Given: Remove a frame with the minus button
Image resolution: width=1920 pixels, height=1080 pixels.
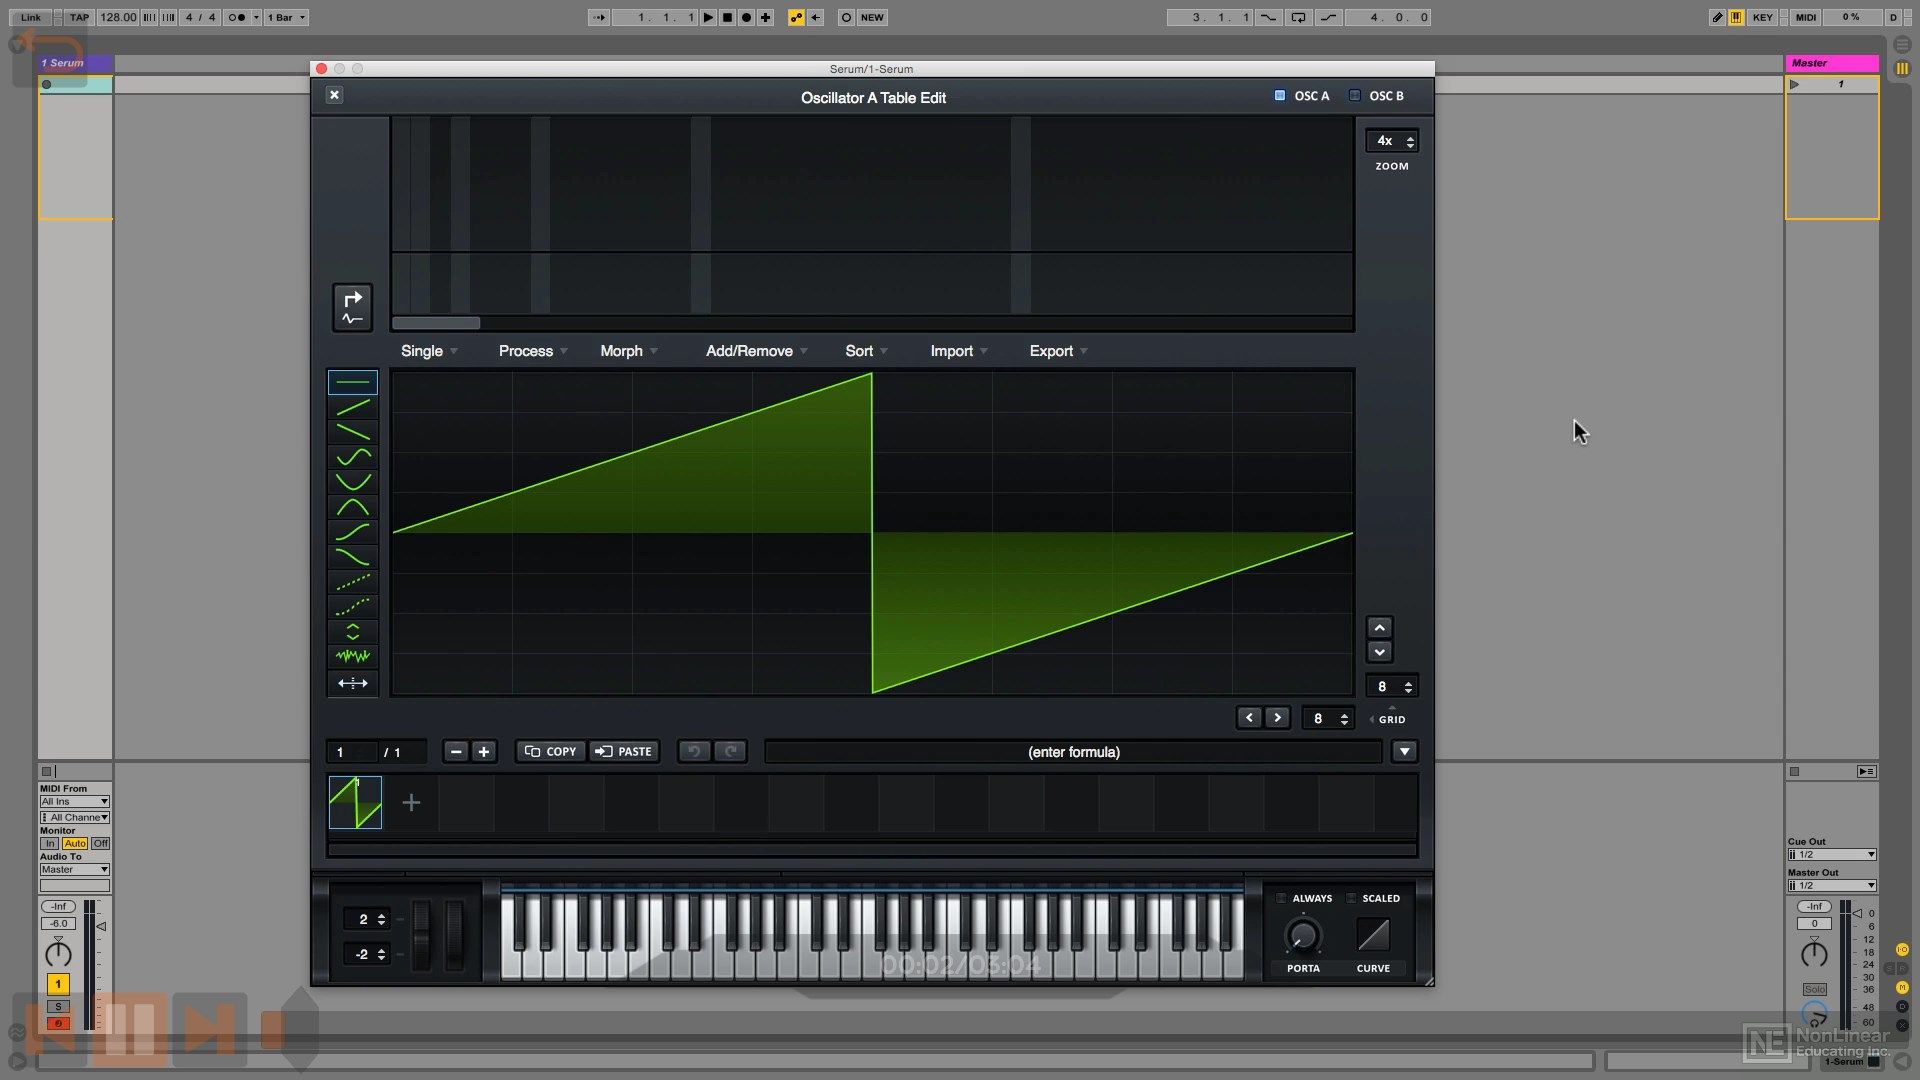Looking at the screenshot, I should (x=456, y=751).
